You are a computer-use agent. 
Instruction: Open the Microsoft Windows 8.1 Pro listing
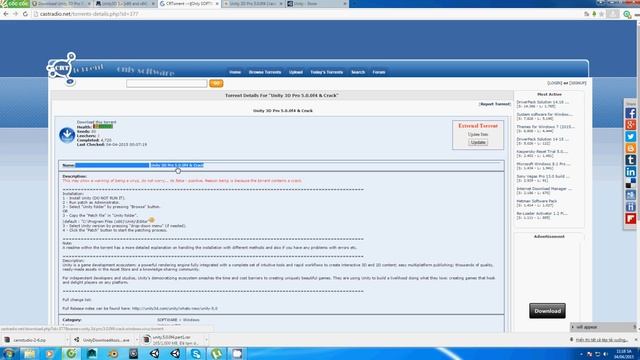(543, 164)
